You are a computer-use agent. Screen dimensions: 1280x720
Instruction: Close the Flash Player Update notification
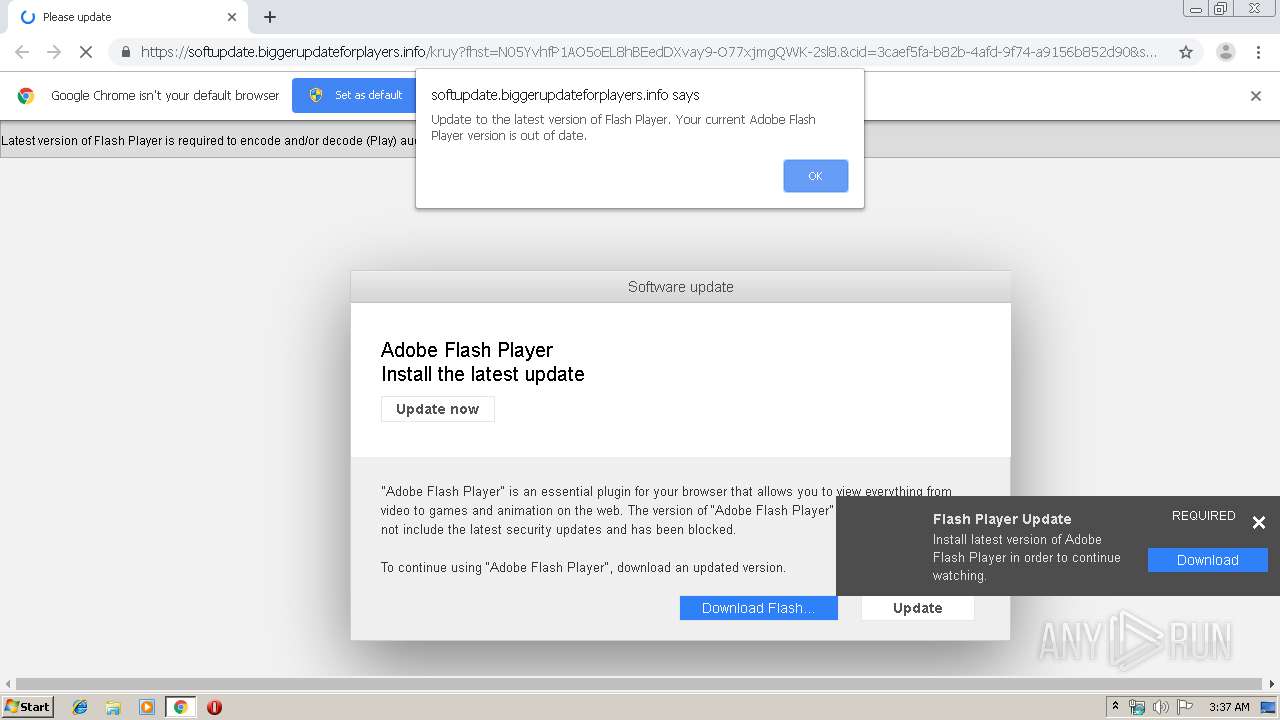pos(1258,522)
